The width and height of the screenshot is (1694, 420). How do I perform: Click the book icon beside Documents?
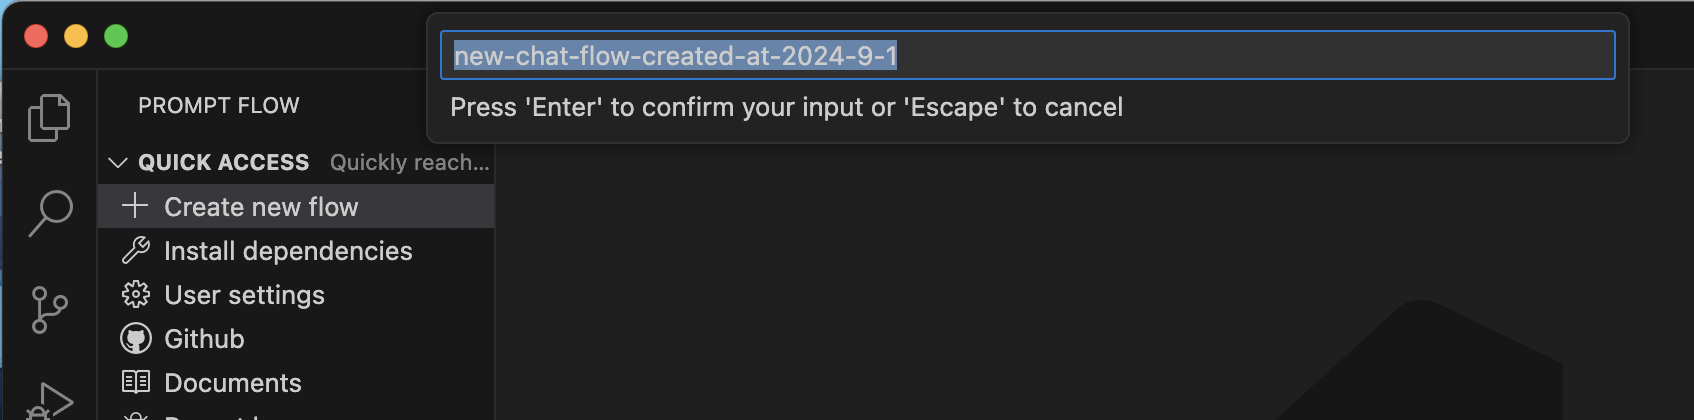[x=135, y=382]
